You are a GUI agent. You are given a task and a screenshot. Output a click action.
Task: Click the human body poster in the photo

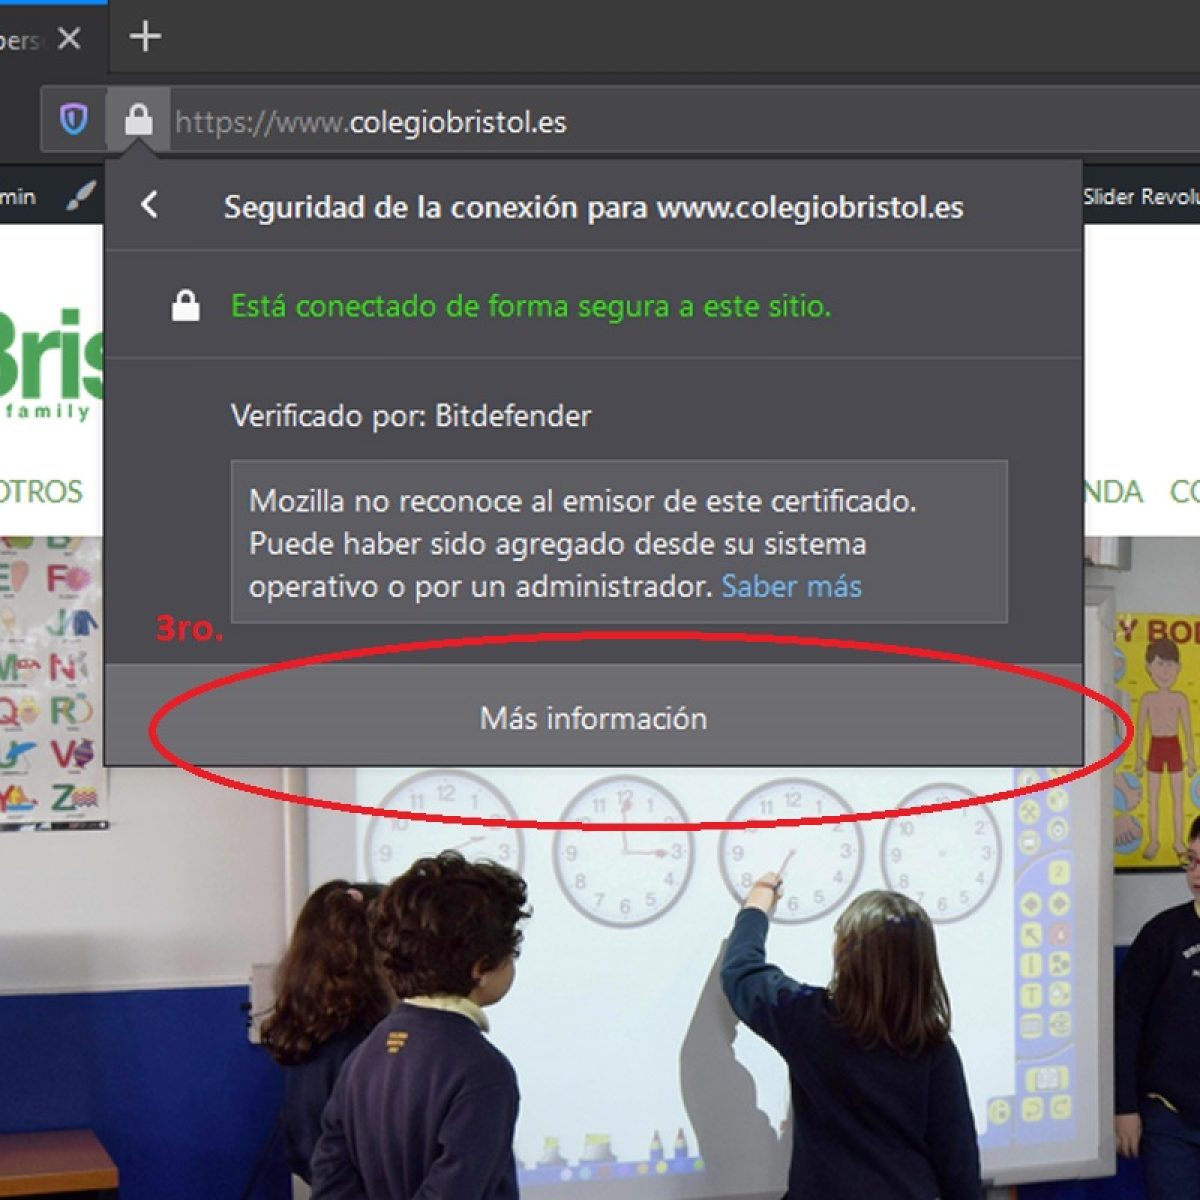click(x=1158, y=740)
